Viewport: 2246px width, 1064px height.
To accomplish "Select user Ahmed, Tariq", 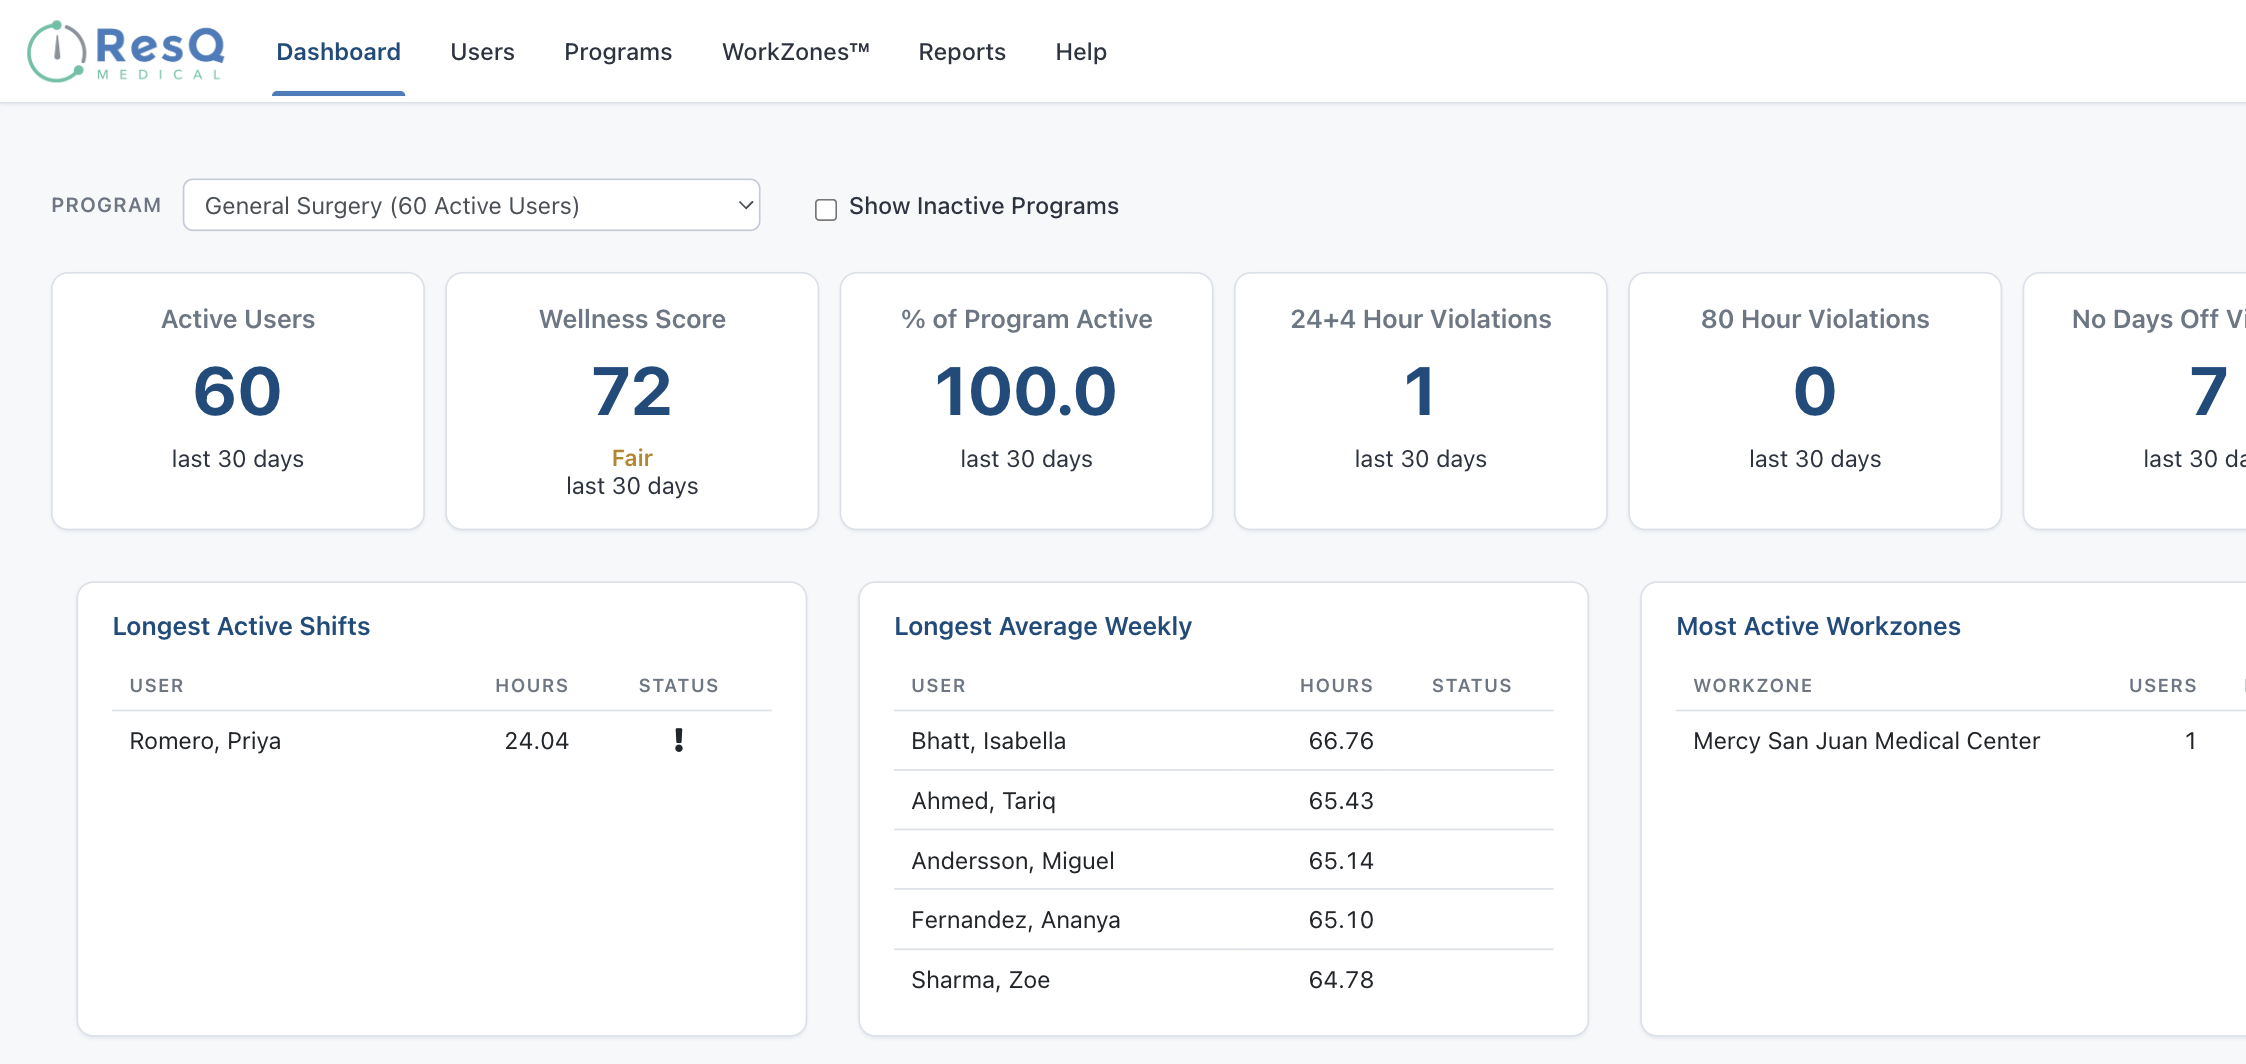I will point(983,801).
